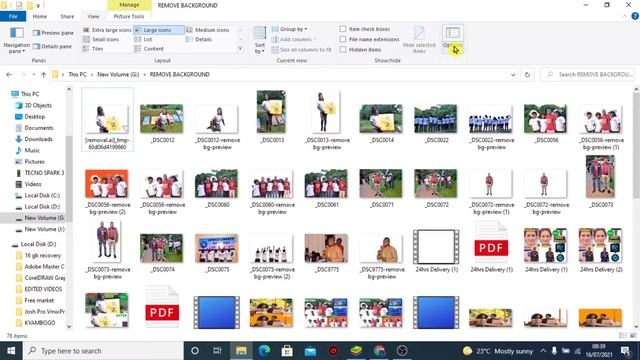Open the notification center icon
This screenshot has width=640, height=360.
coord(625,351)
